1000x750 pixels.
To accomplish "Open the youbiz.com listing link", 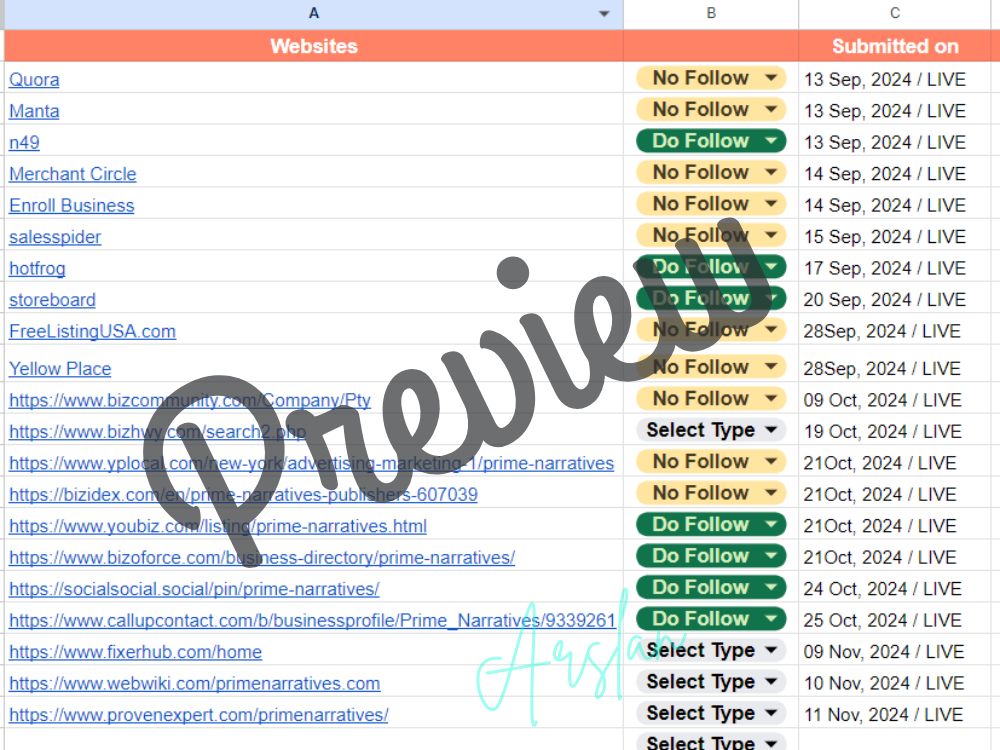I will point(218,526).
